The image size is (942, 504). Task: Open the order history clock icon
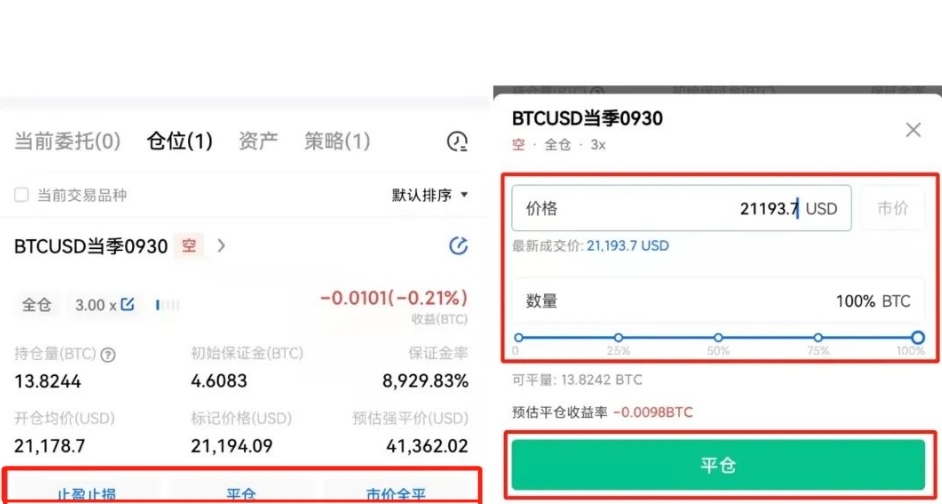tap(457, 142)
